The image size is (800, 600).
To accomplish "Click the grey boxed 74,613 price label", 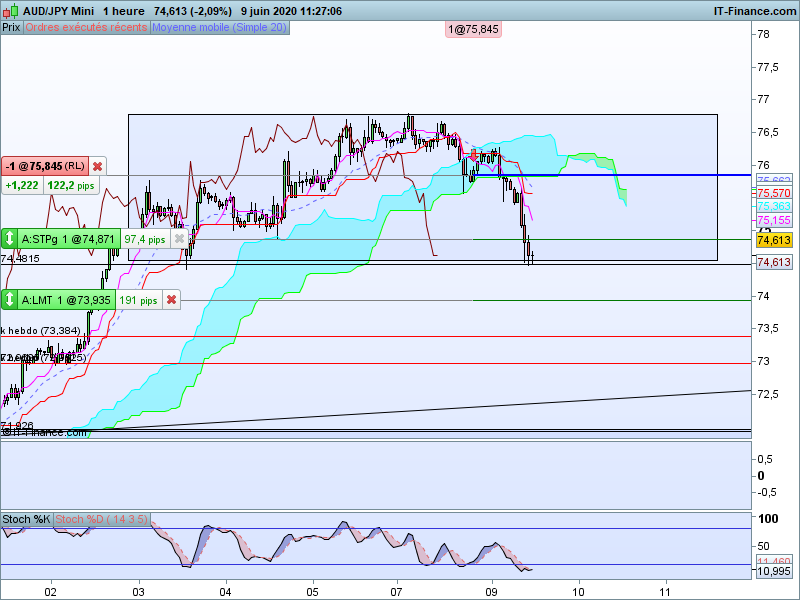I will pos(774,262).
